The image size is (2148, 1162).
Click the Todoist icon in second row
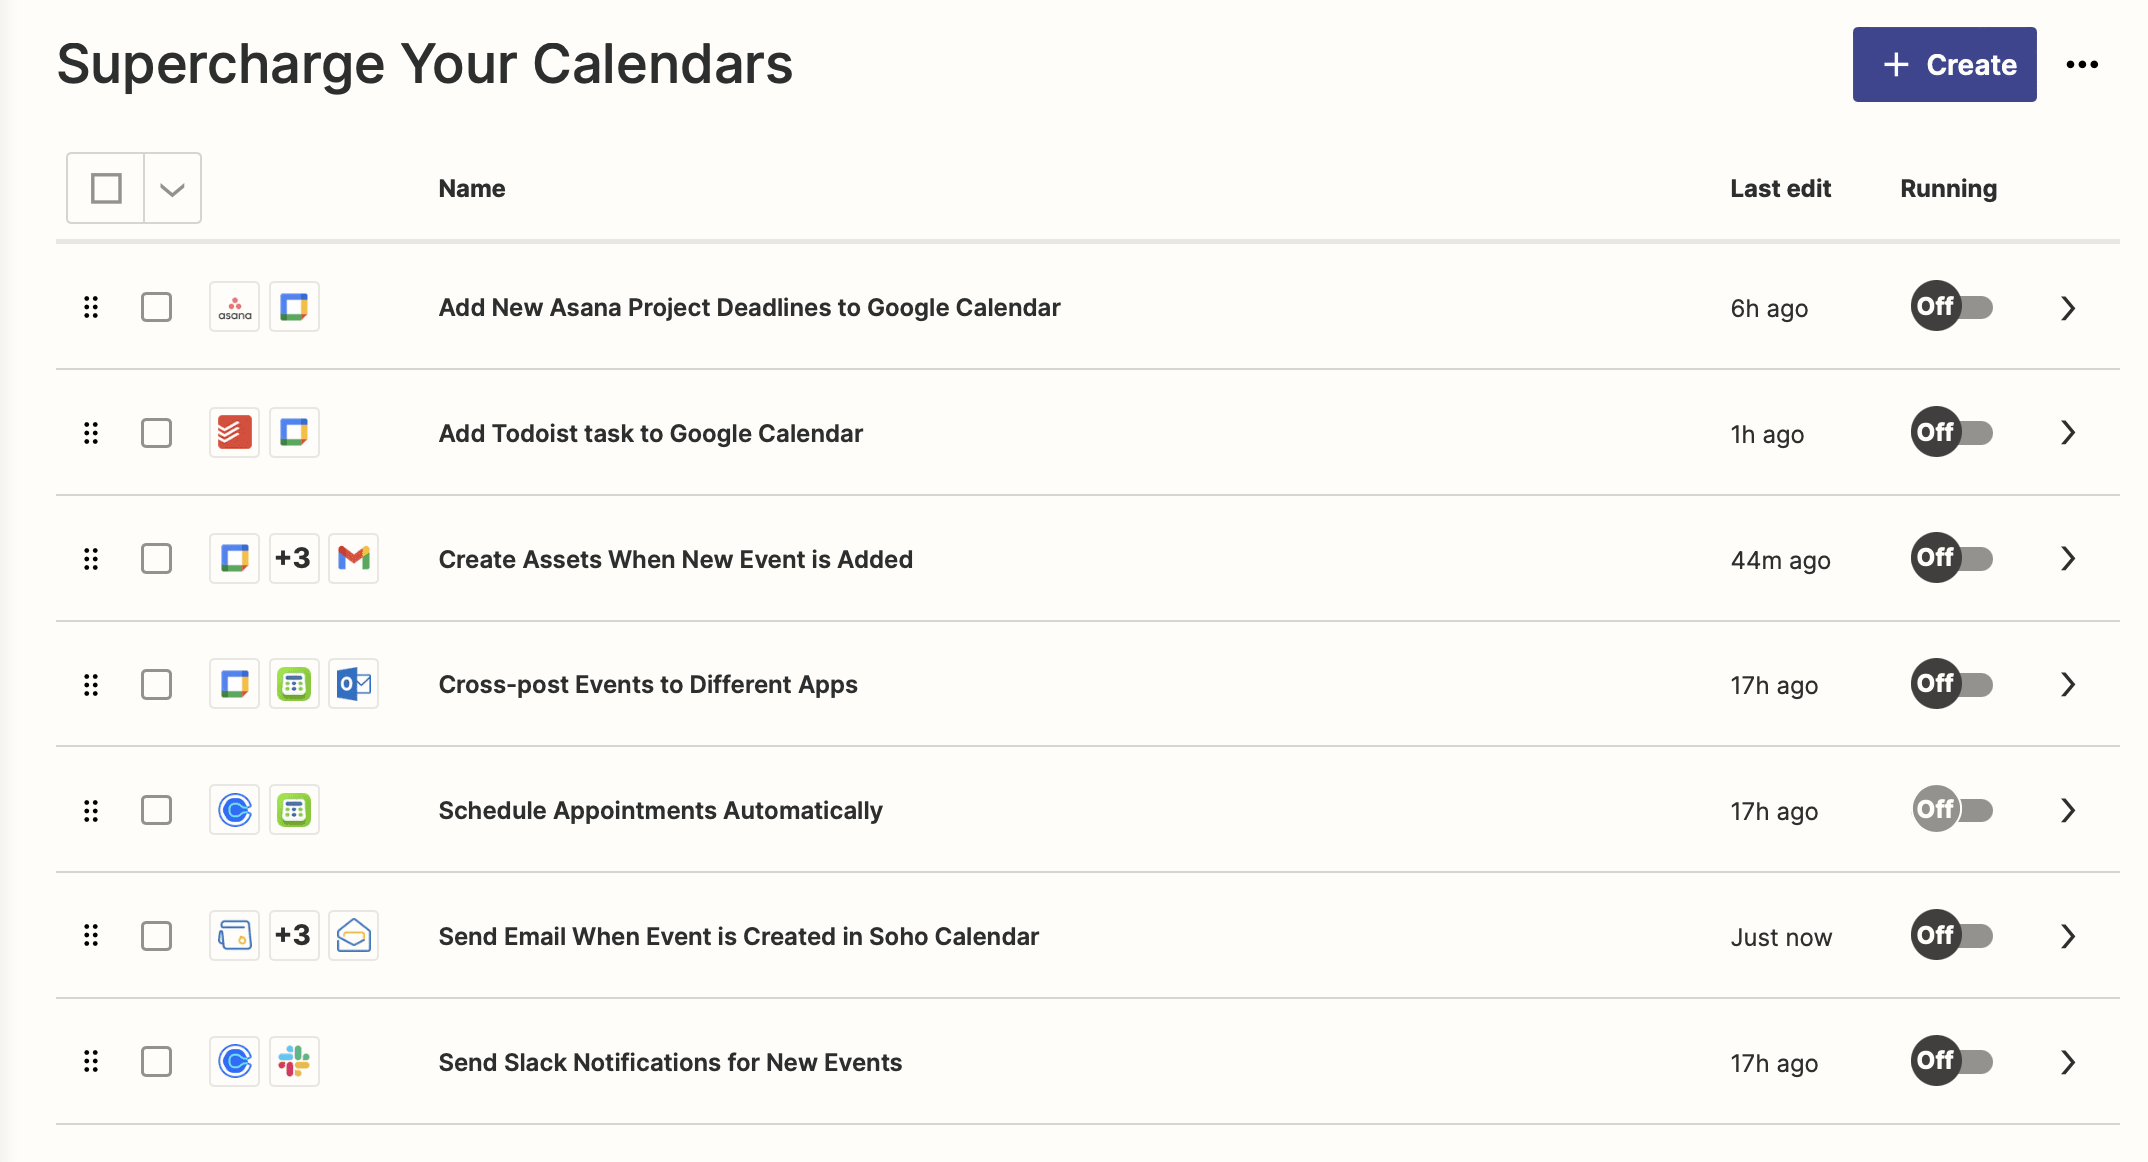235,433
